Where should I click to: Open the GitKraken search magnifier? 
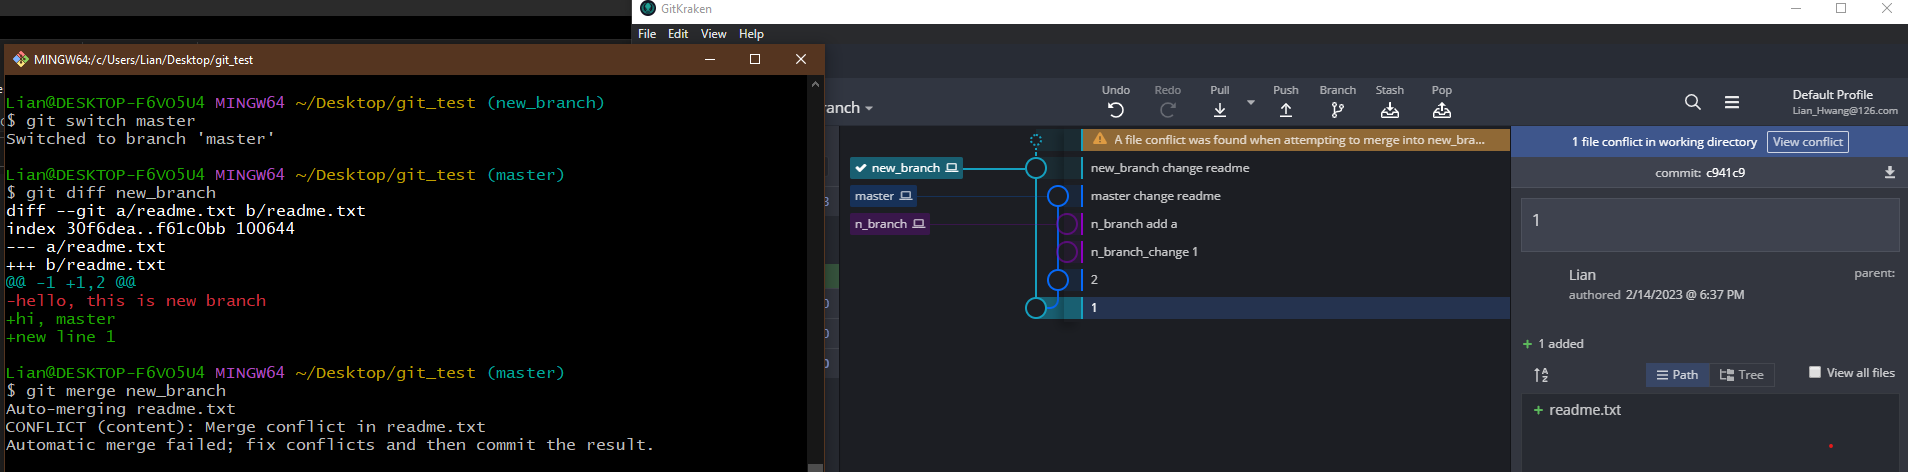pos(1692,102)
